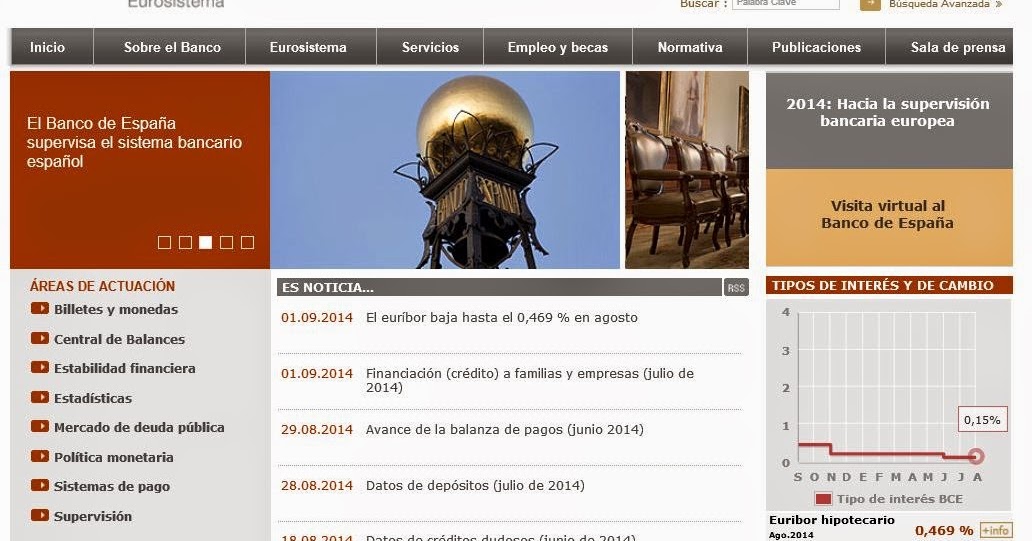Click the 'El Banco de España supervisa' slide text
This screenshot has height=541, width=1032.
pos(134,142)
